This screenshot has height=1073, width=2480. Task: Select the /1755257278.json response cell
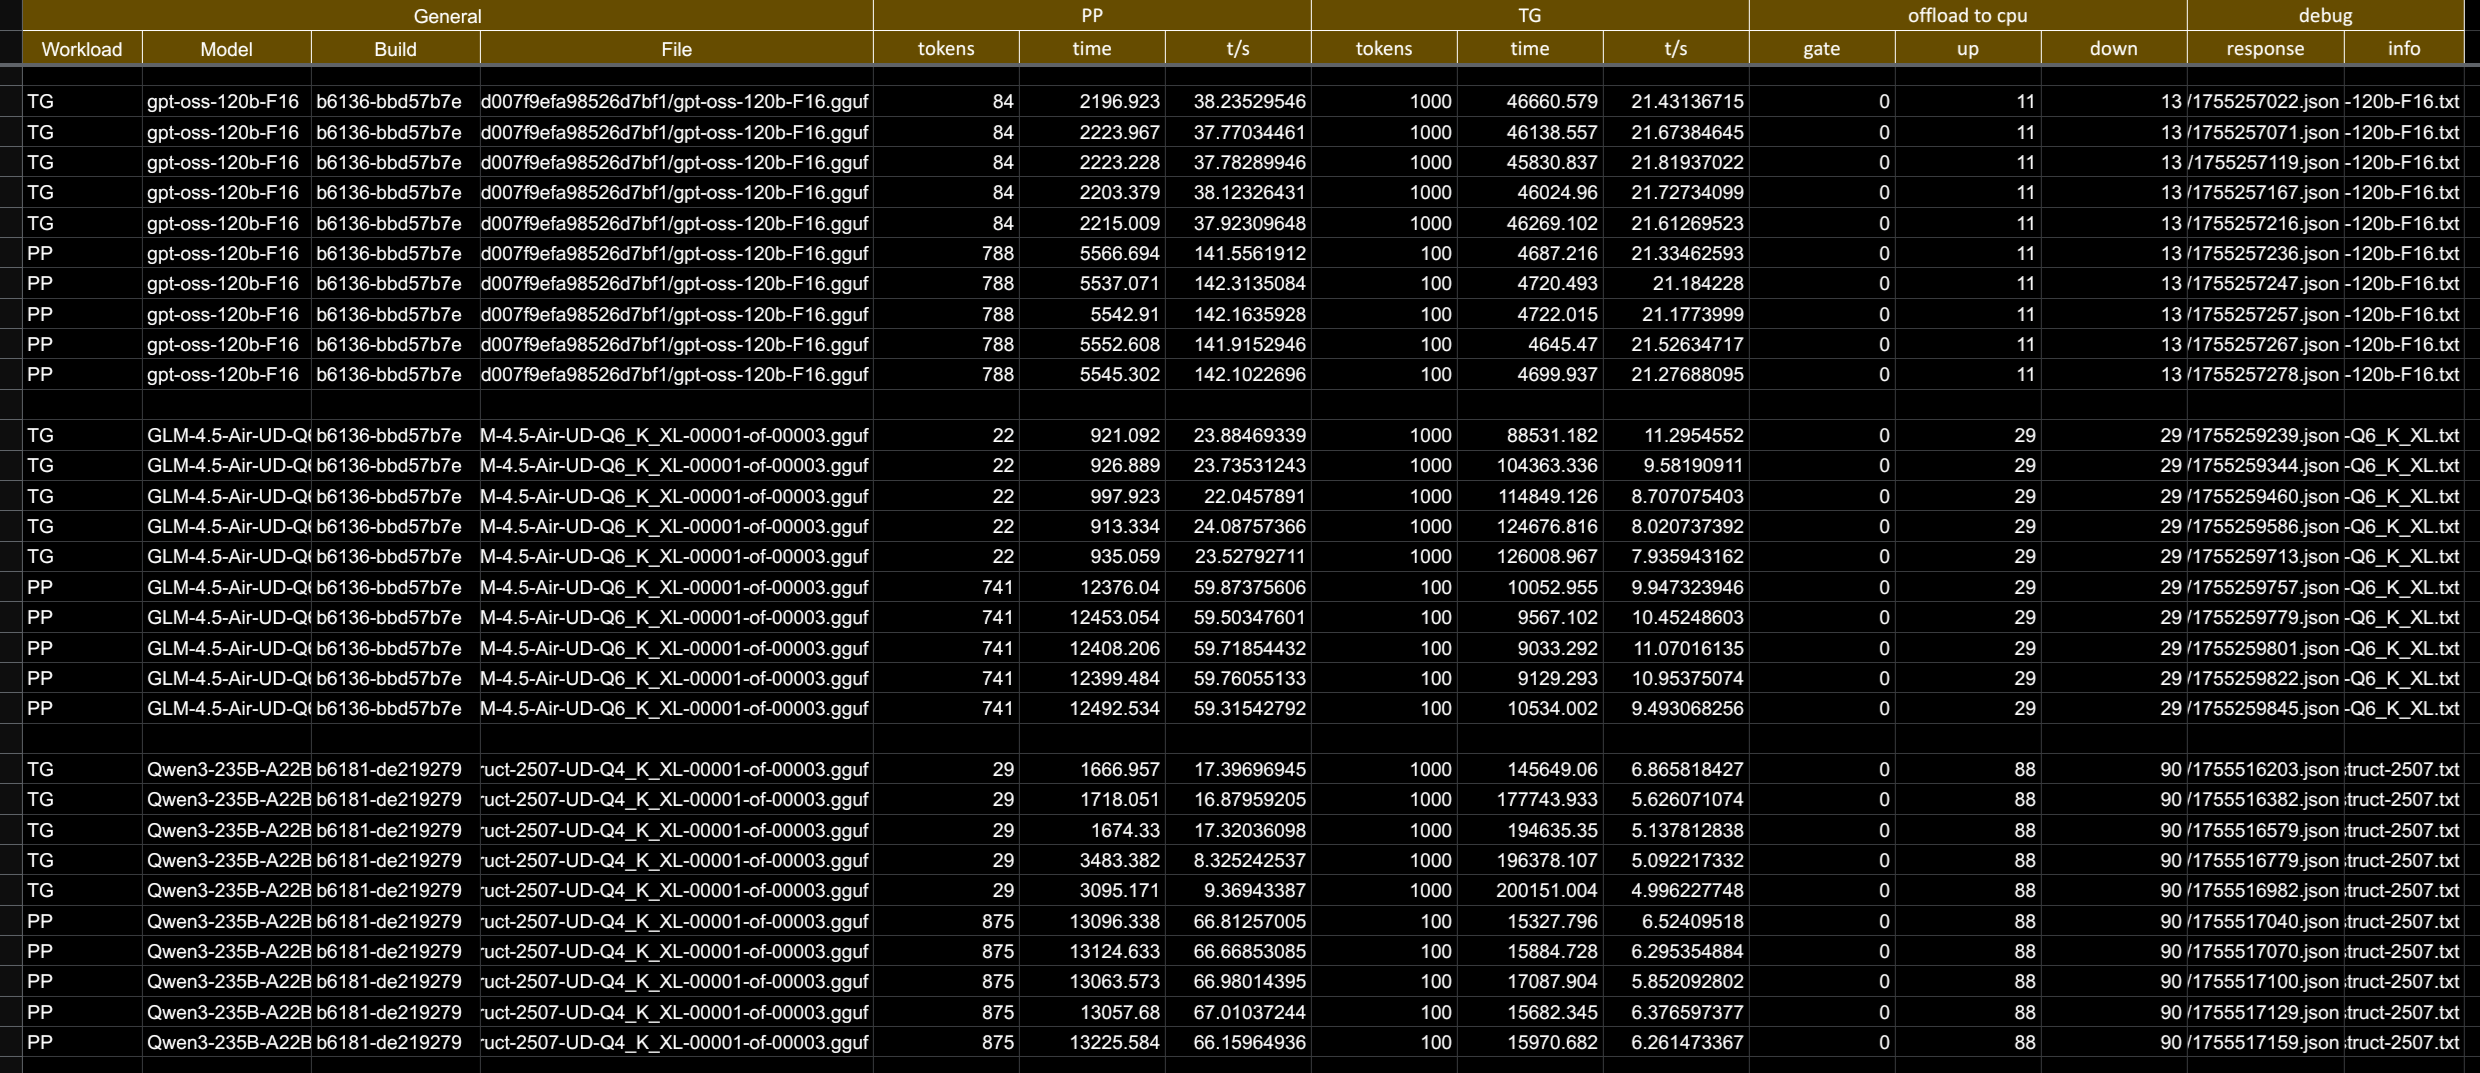point(2265,375)
